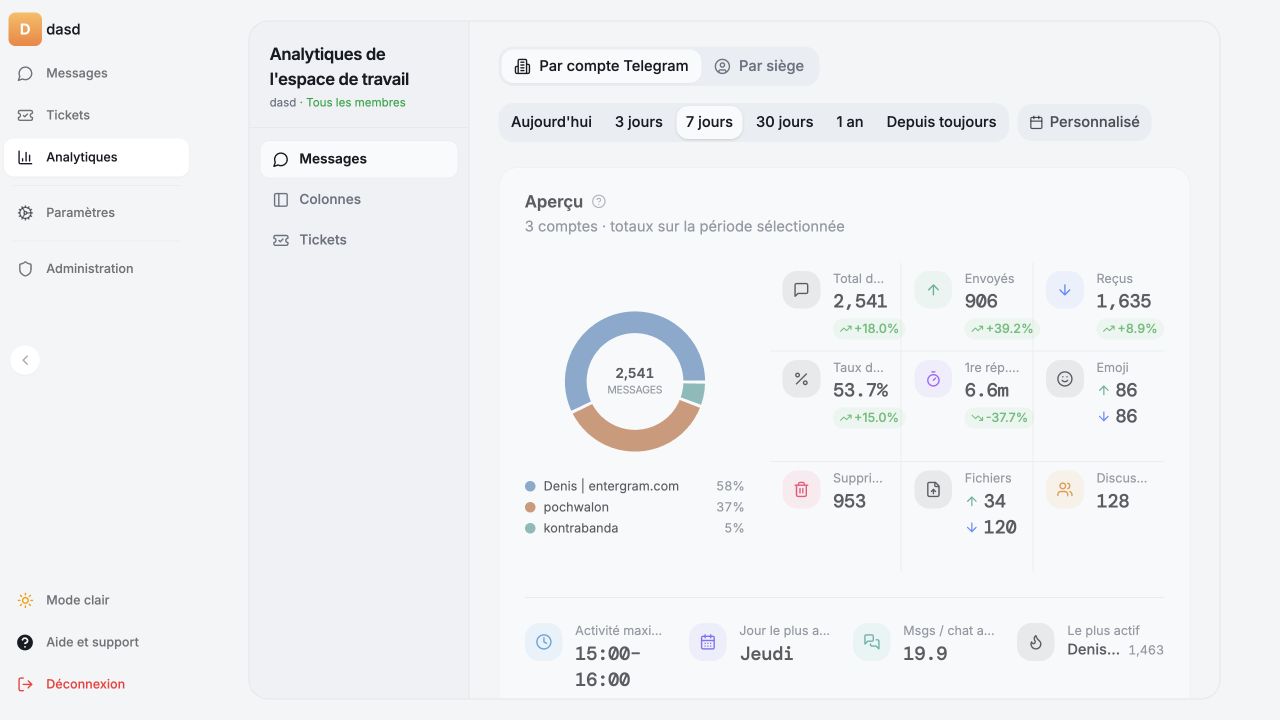Click the calendar icon for Jour le plus actif

click(x=708, y=642)
